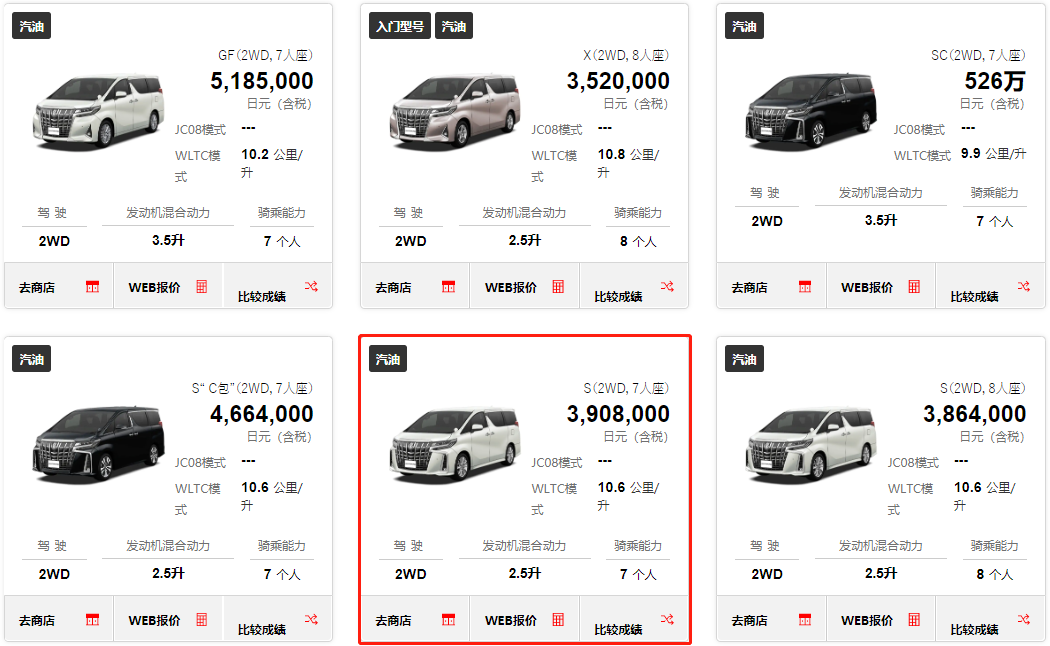Click the shuffle icon on the 3,864,000 yen card
Screen dimensions: 1050x646
coord(1023,620)
